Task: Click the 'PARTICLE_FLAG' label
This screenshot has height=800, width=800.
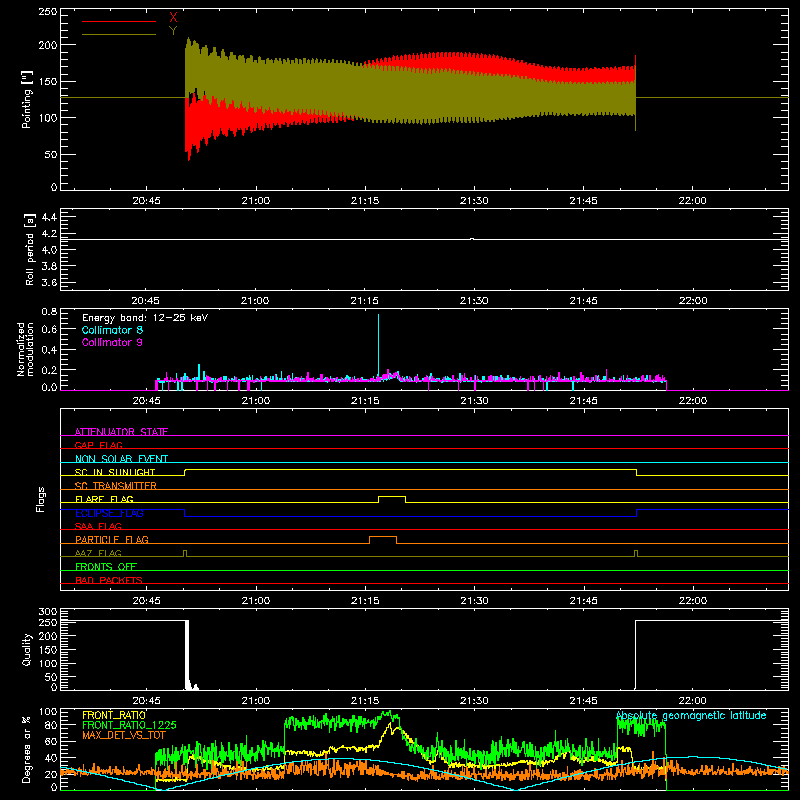Action: click(x=112, y=539)
